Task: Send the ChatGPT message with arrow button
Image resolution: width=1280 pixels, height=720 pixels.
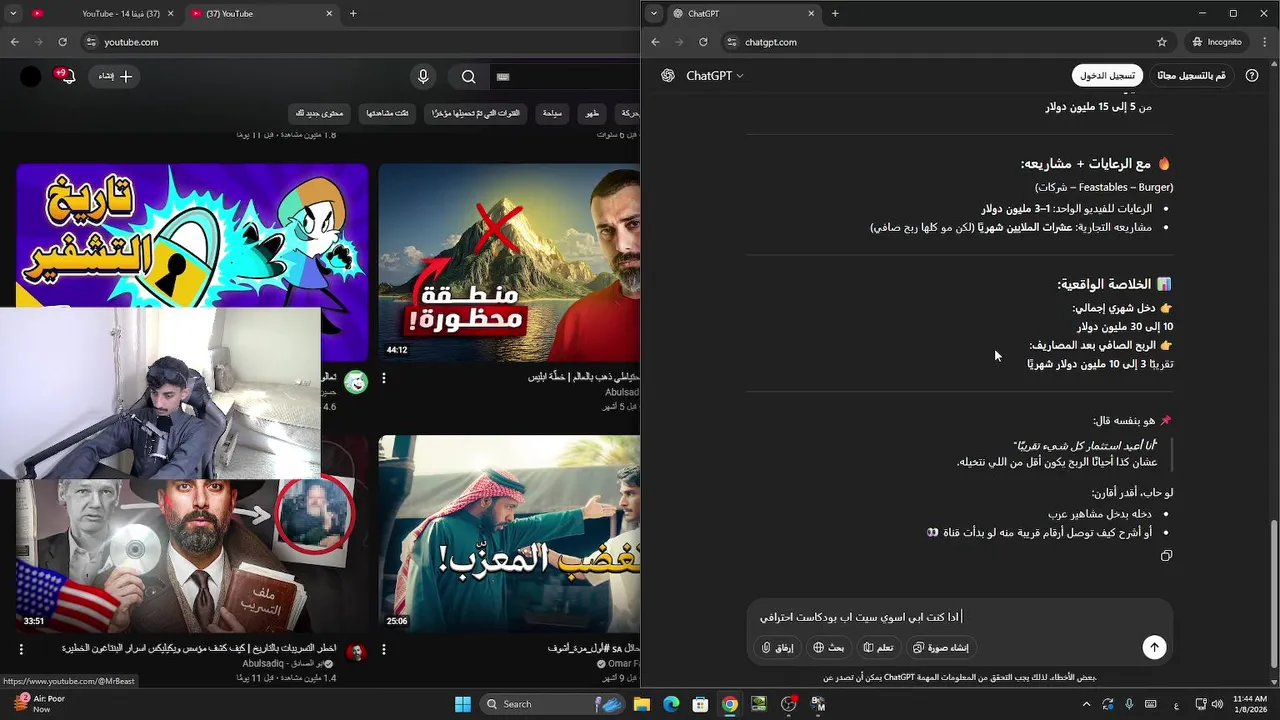Action: [x=1154, y=647]
